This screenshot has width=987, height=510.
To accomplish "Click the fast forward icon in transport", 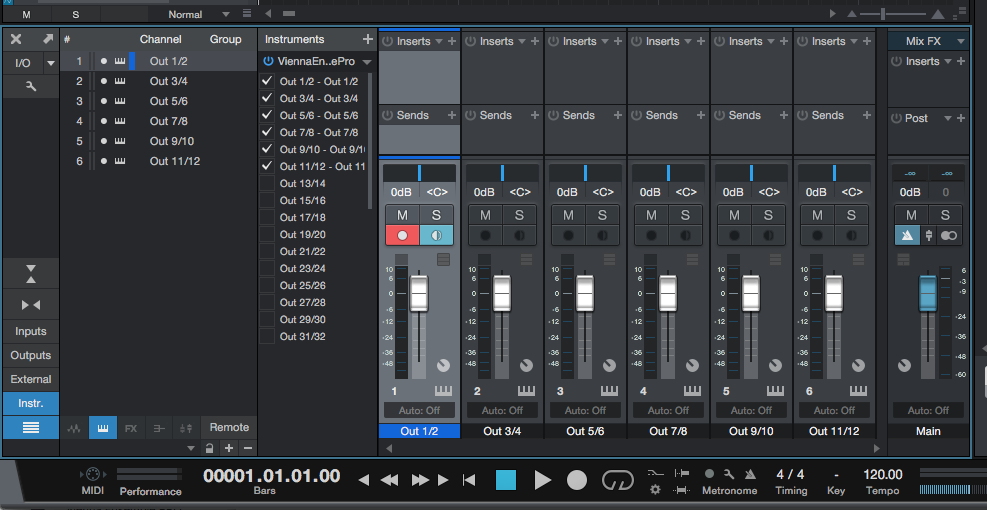I will [420, 480].
